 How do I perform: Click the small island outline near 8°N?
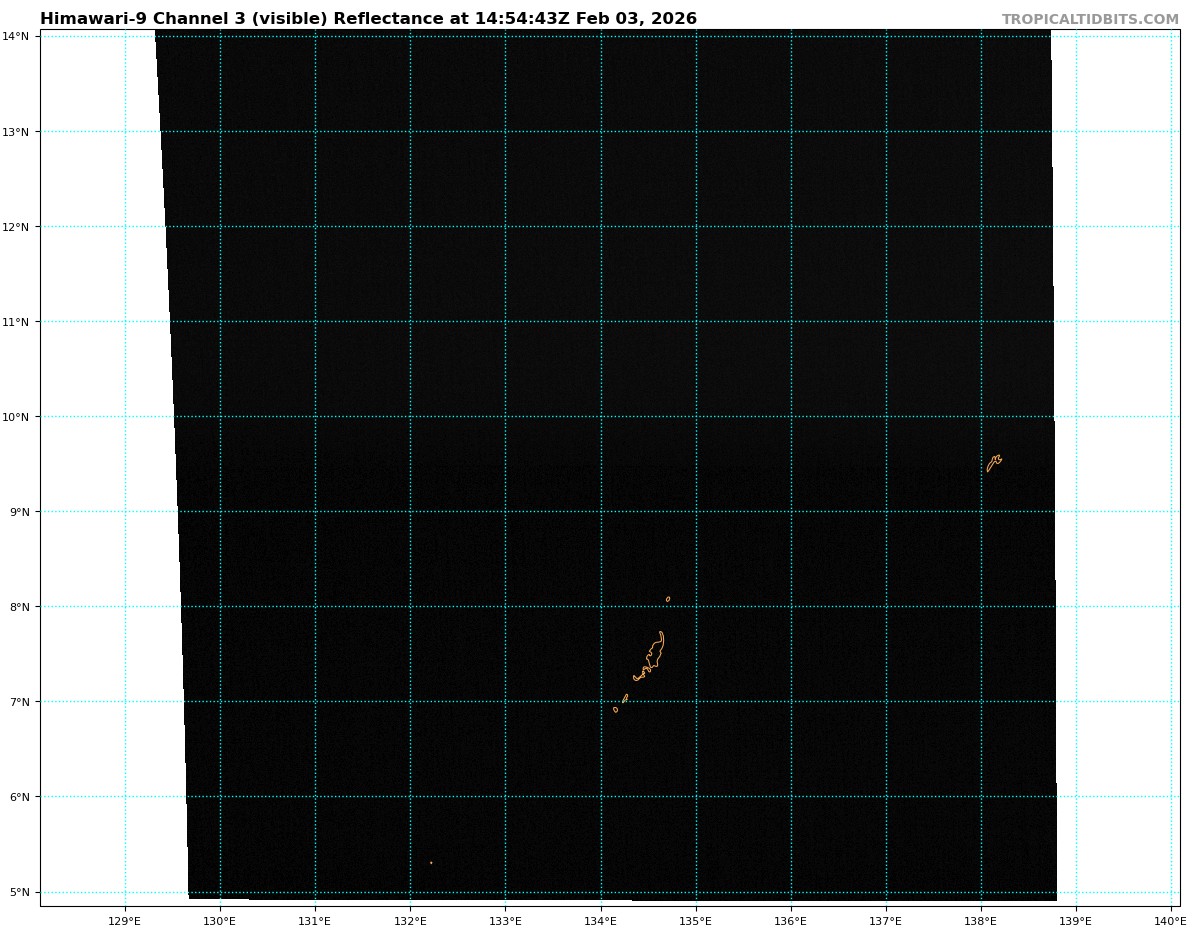668,599
